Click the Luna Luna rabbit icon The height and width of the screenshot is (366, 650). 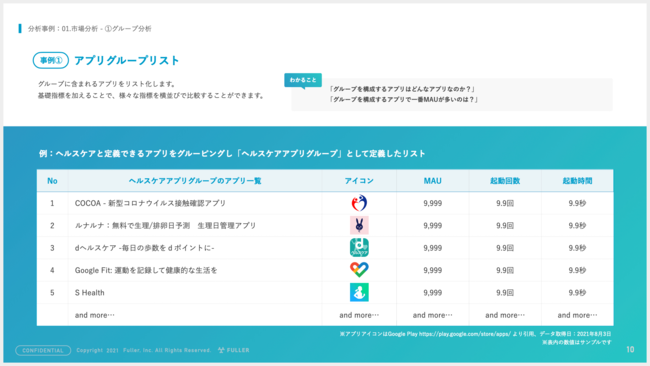[359, 225]
